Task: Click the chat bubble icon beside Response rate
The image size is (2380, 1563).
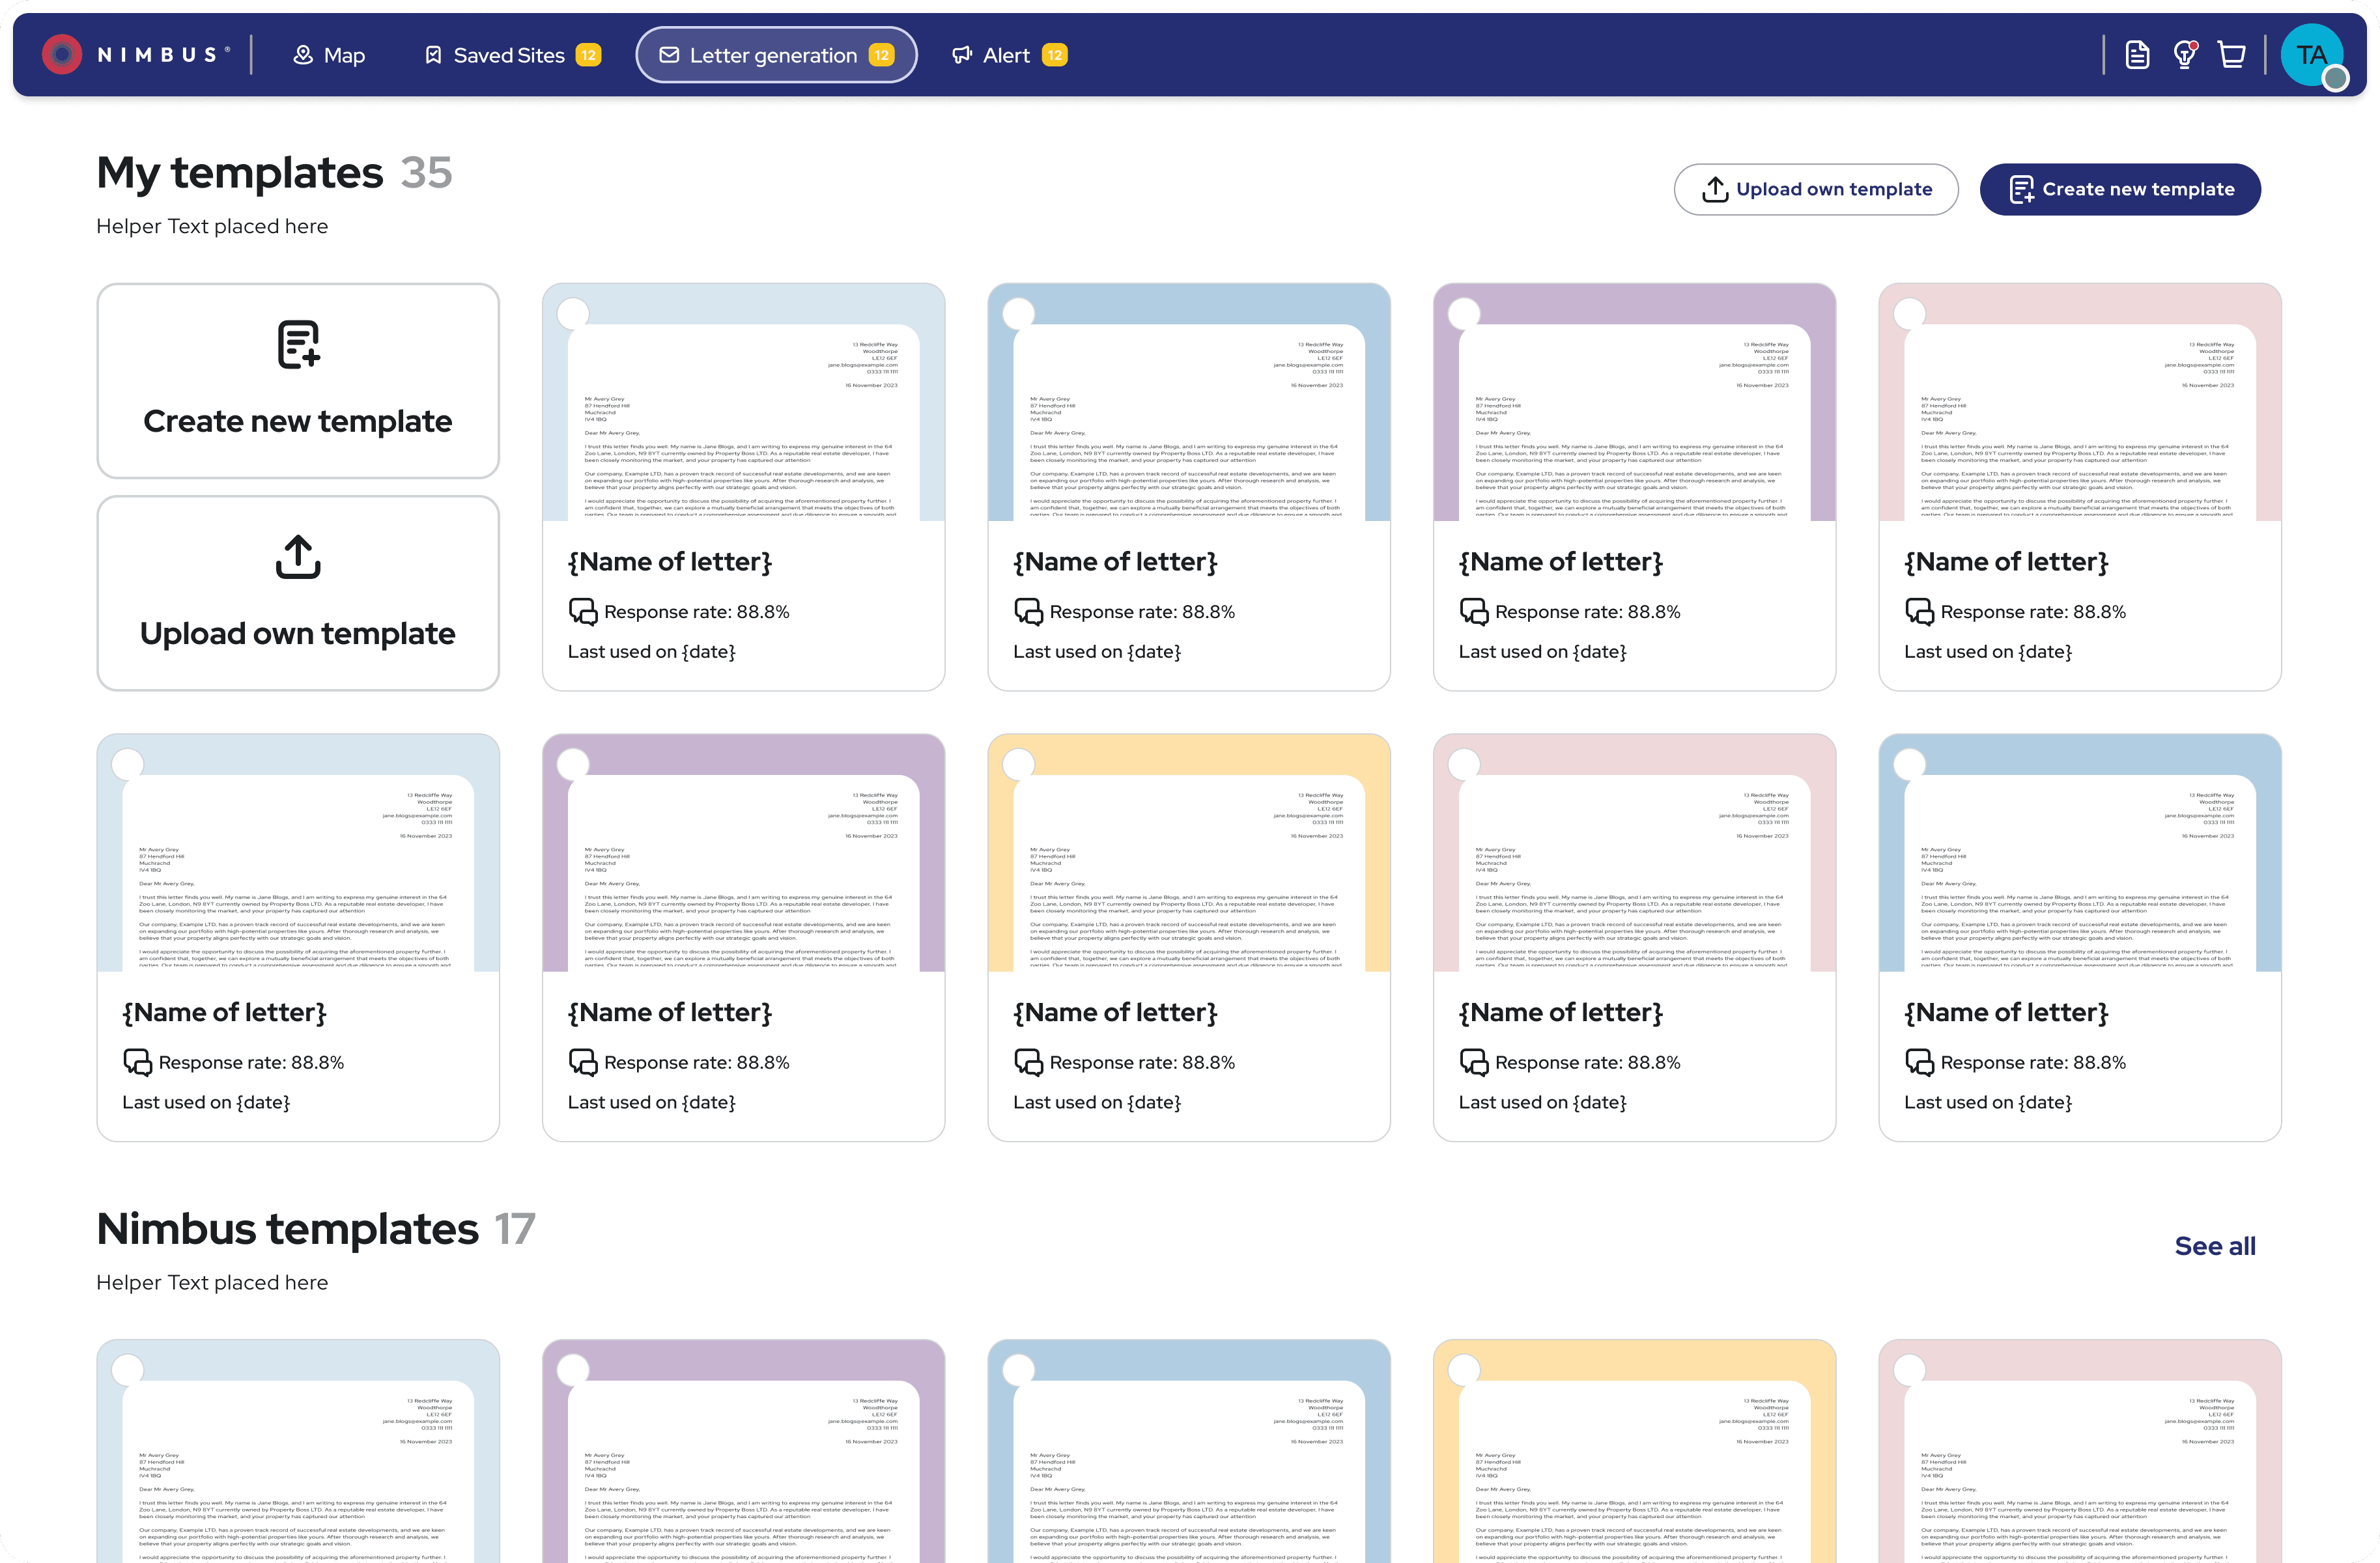Action: [x=583, y=611]
